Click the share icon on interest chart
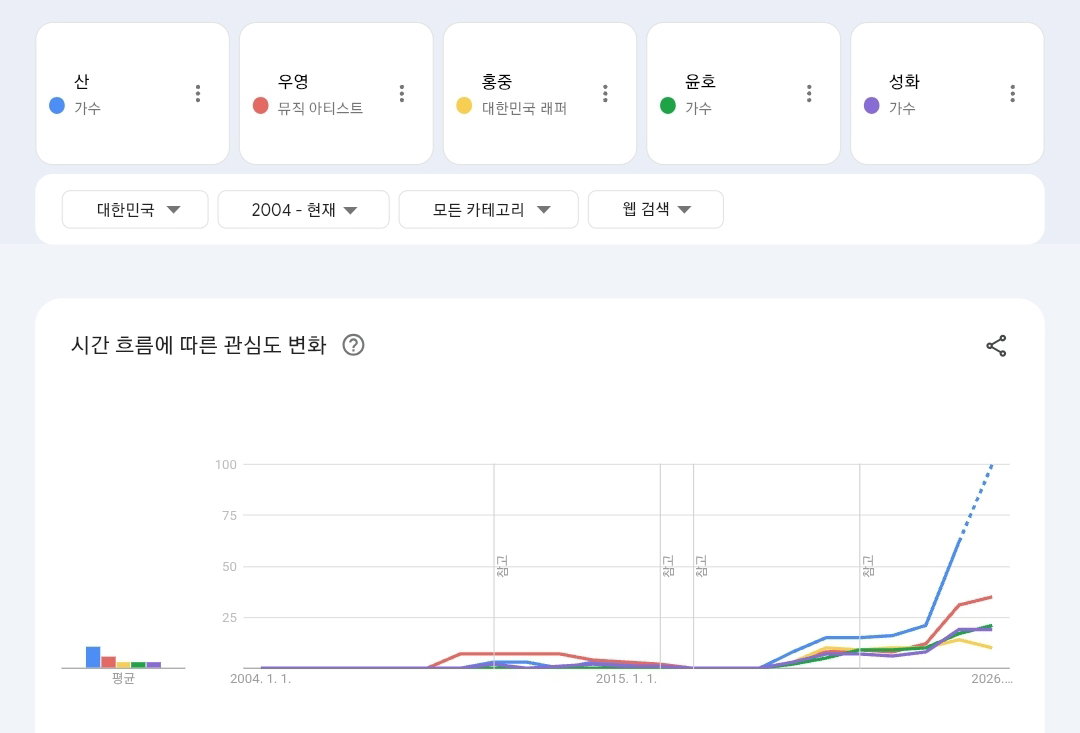Viewport: 1080px width, 733px height. (996, 346)
